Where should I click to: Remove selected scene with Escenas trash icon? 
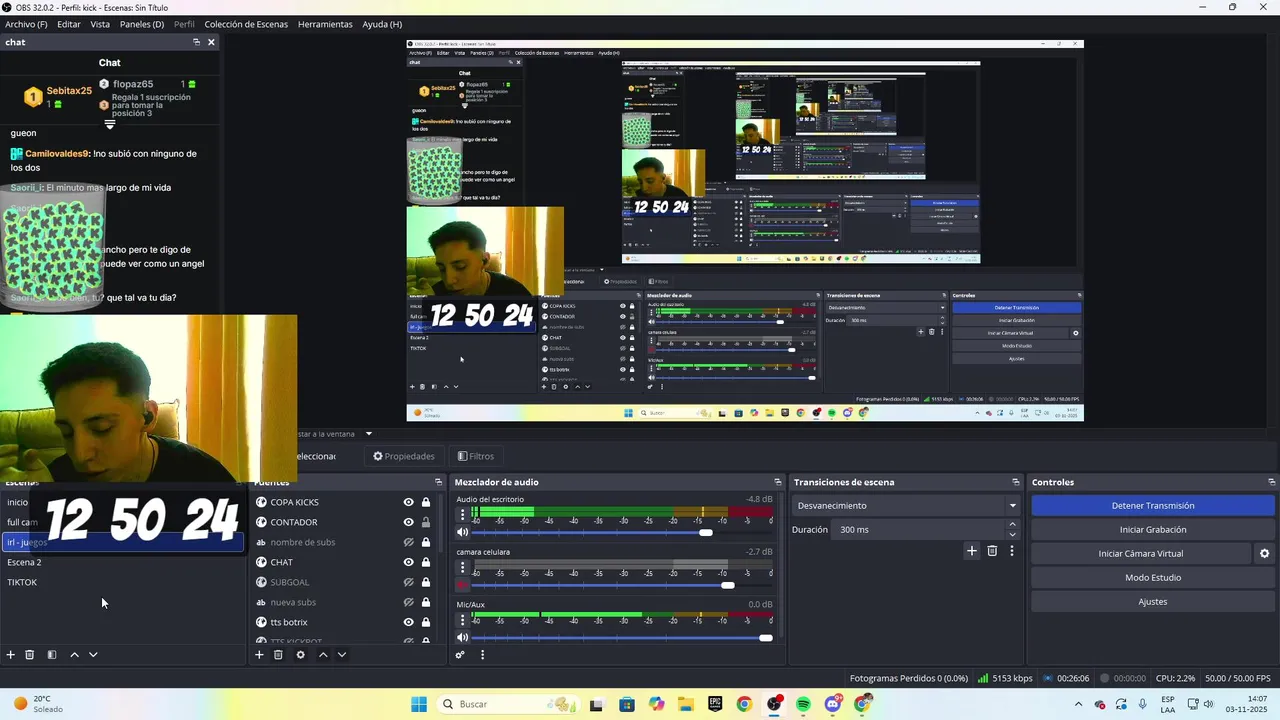pos(30,655)
